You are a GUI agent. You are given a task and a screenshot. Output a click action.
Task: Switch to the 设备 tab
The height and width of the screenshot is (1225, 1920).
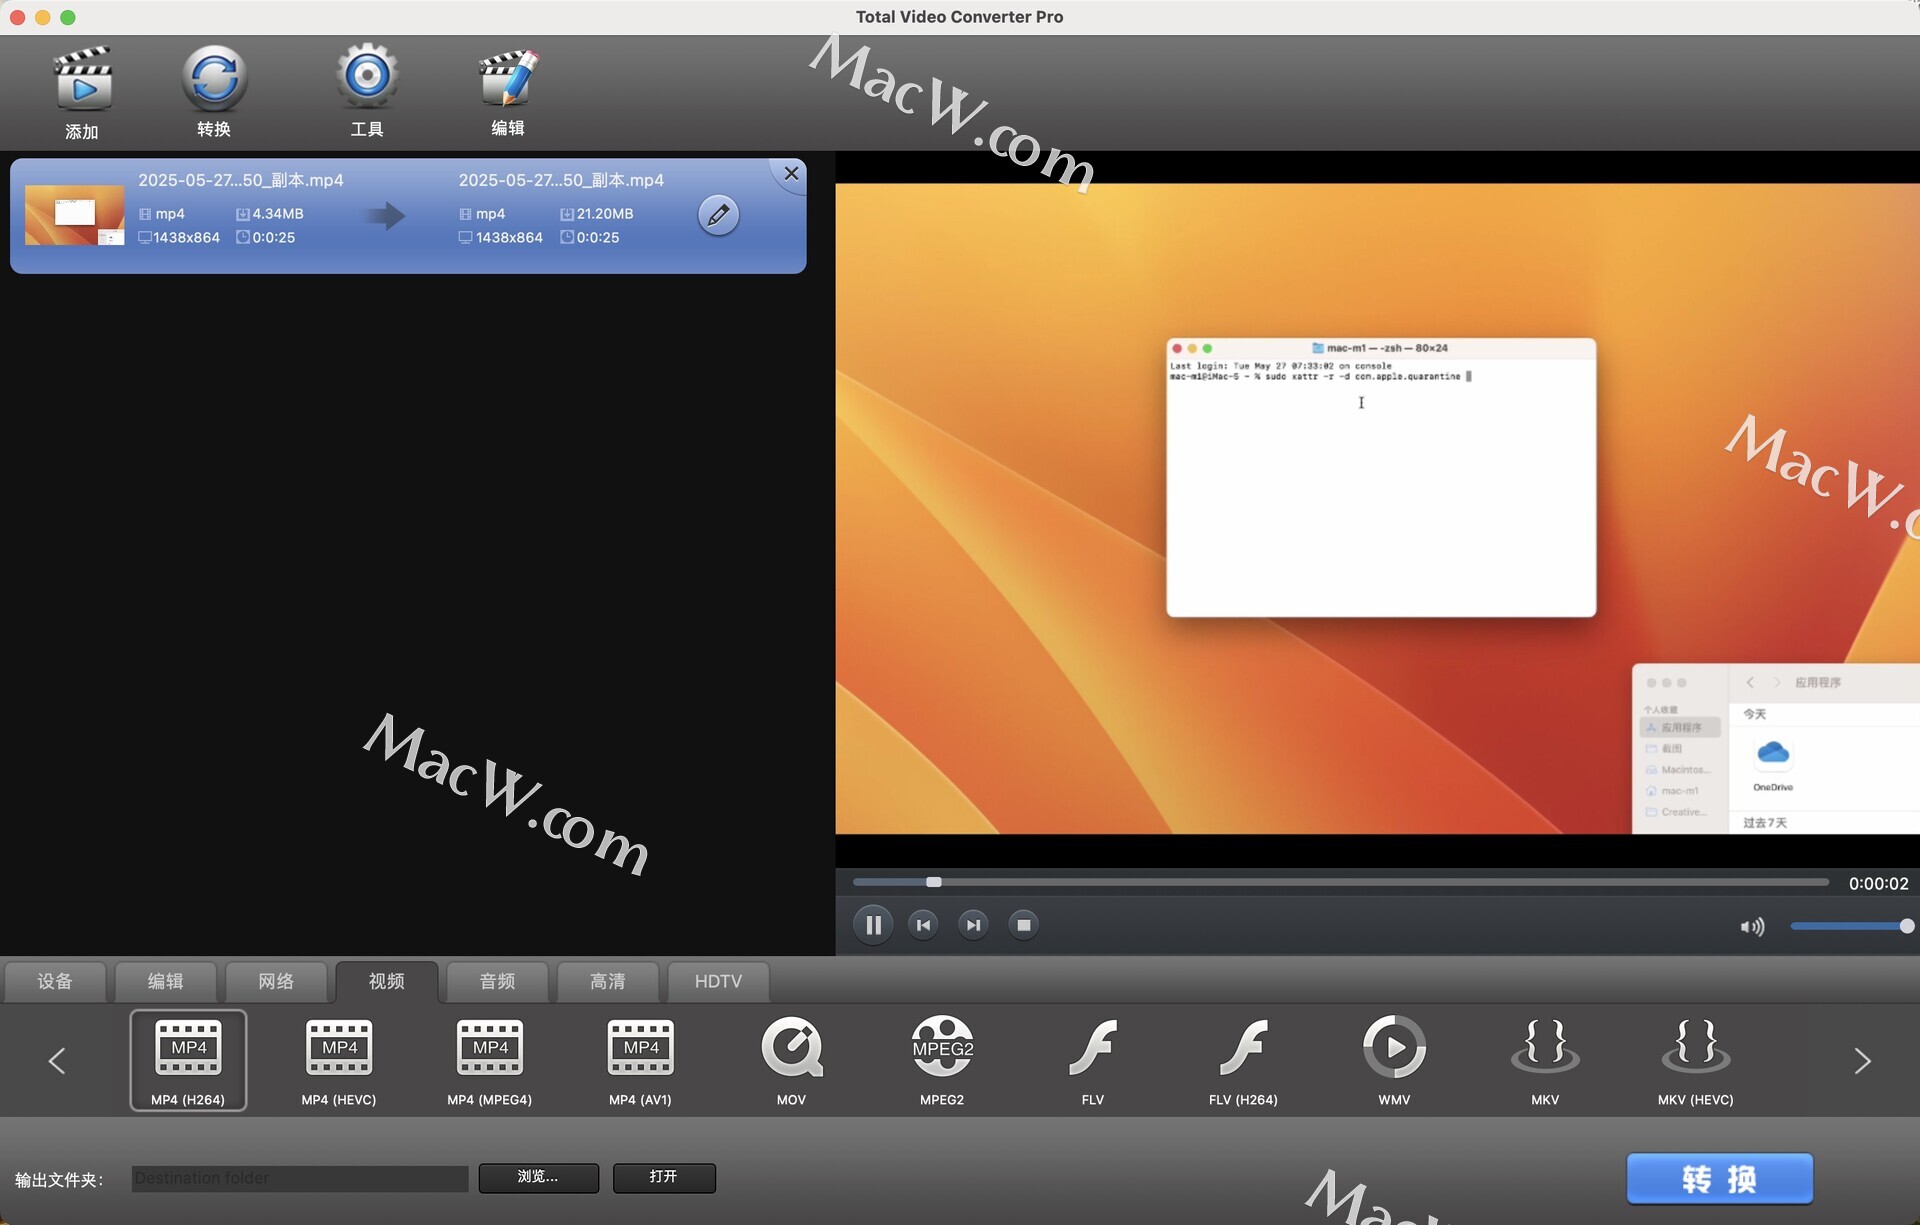pos(55,982)
